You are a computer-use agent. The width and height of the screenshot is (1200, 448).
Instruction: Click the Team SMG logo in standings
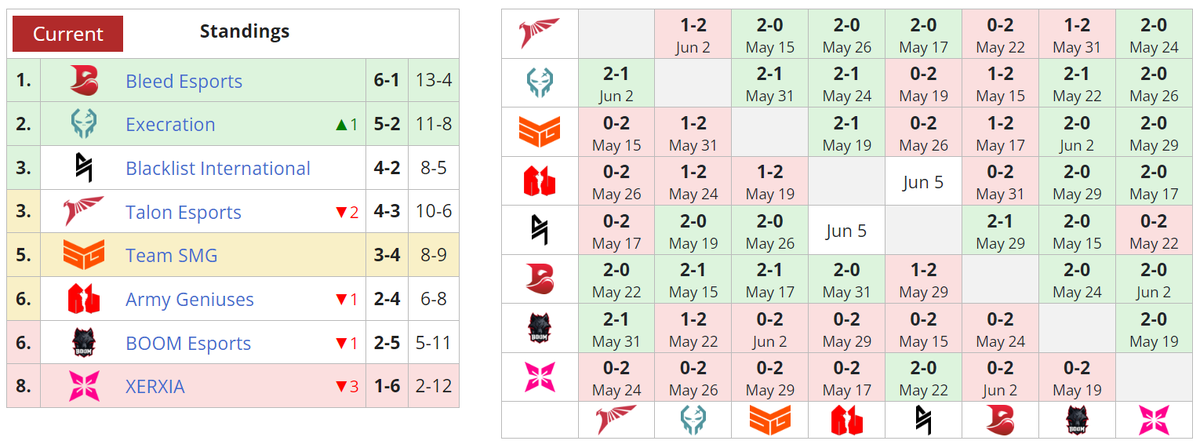tap(84, 255)
